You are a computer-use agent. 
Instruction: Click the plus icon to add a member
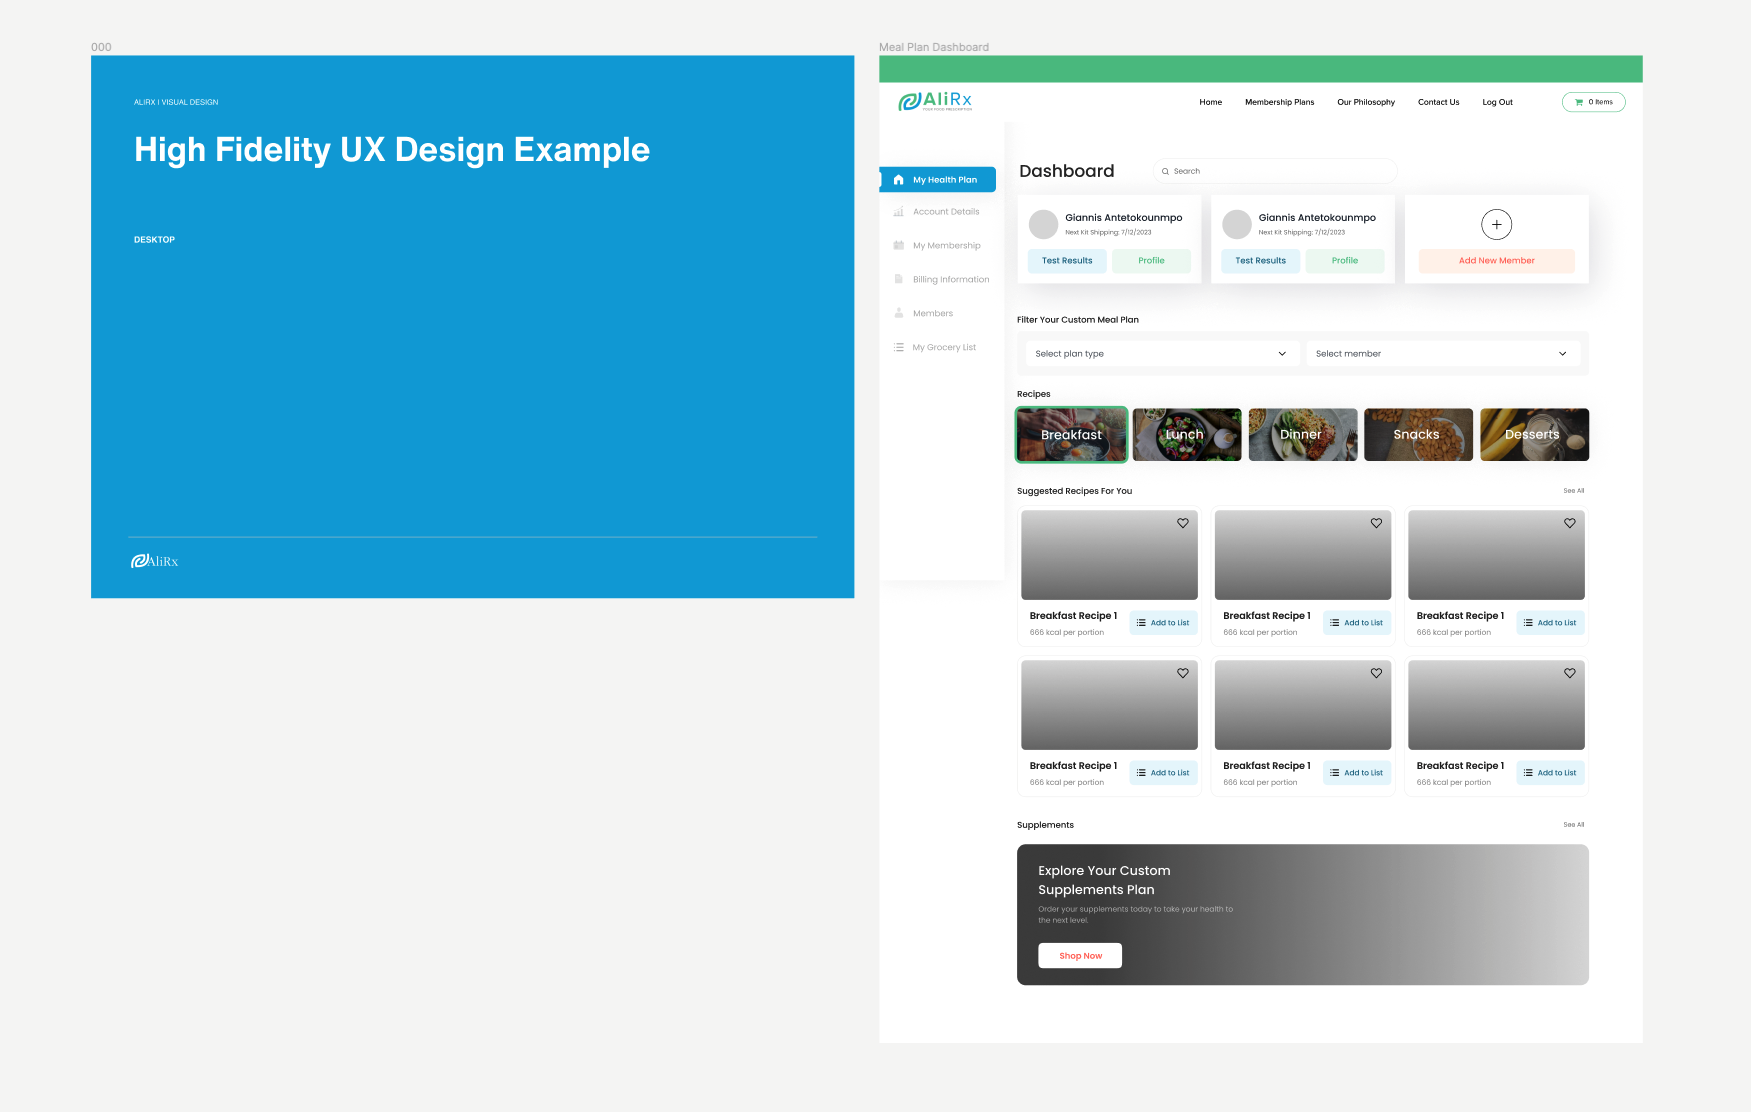[x=1496, y=224]
